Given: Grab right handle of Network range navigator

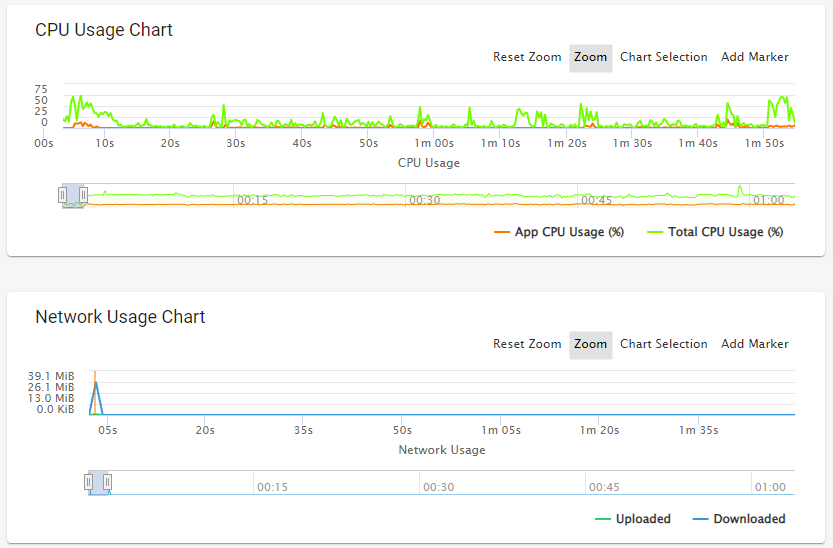Looking at the screenshot, I should tap(107, 482).
